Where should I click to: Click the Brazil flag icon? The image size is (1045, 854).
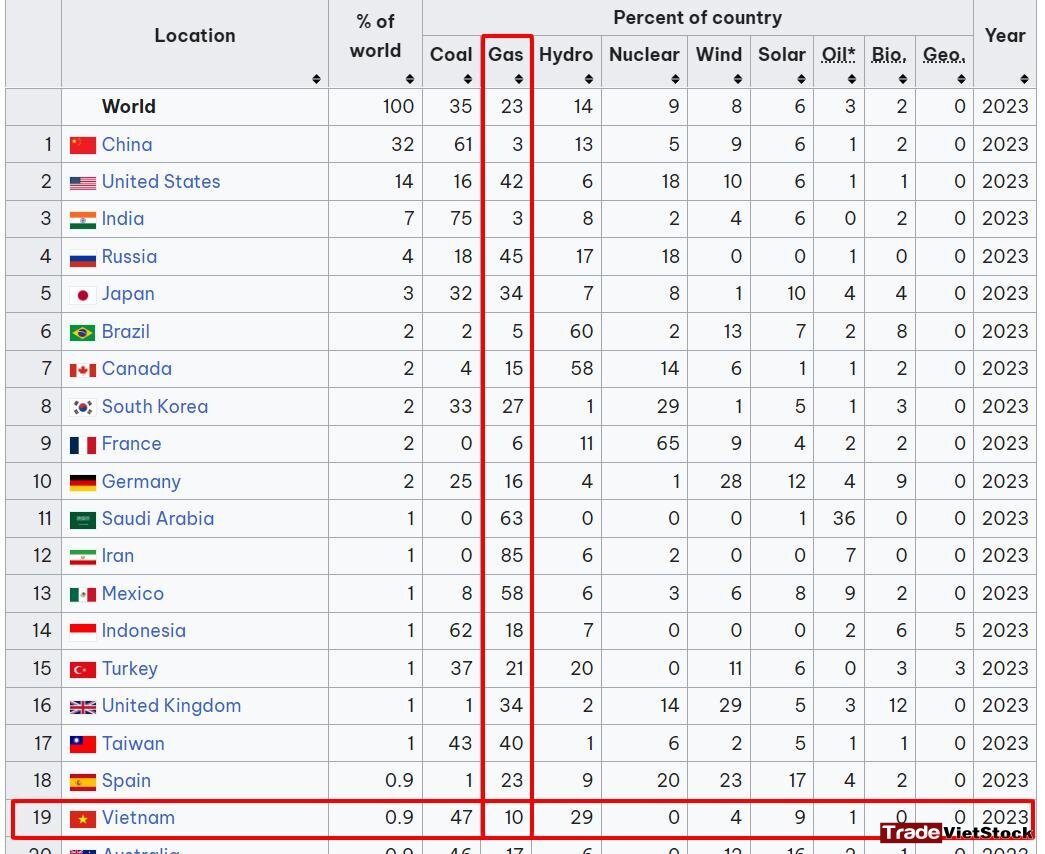[83, 332]
